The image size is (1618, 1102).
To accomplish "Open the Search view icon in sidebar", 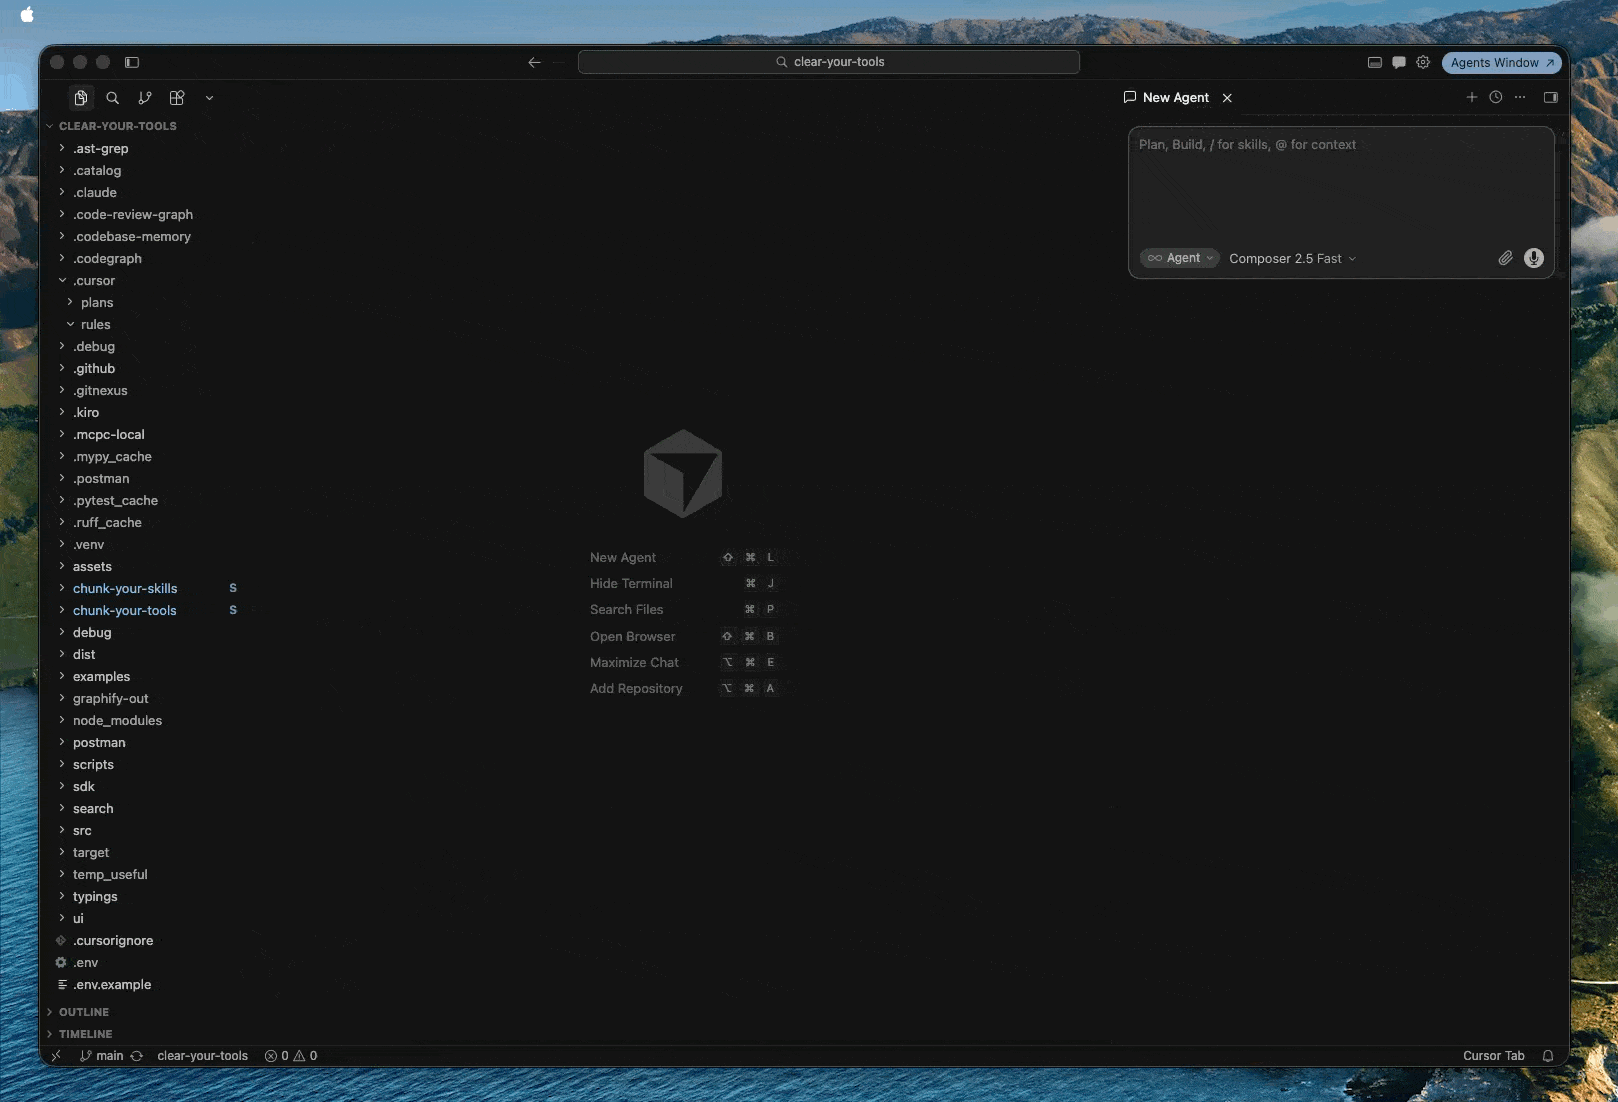I will click(113, 98).
